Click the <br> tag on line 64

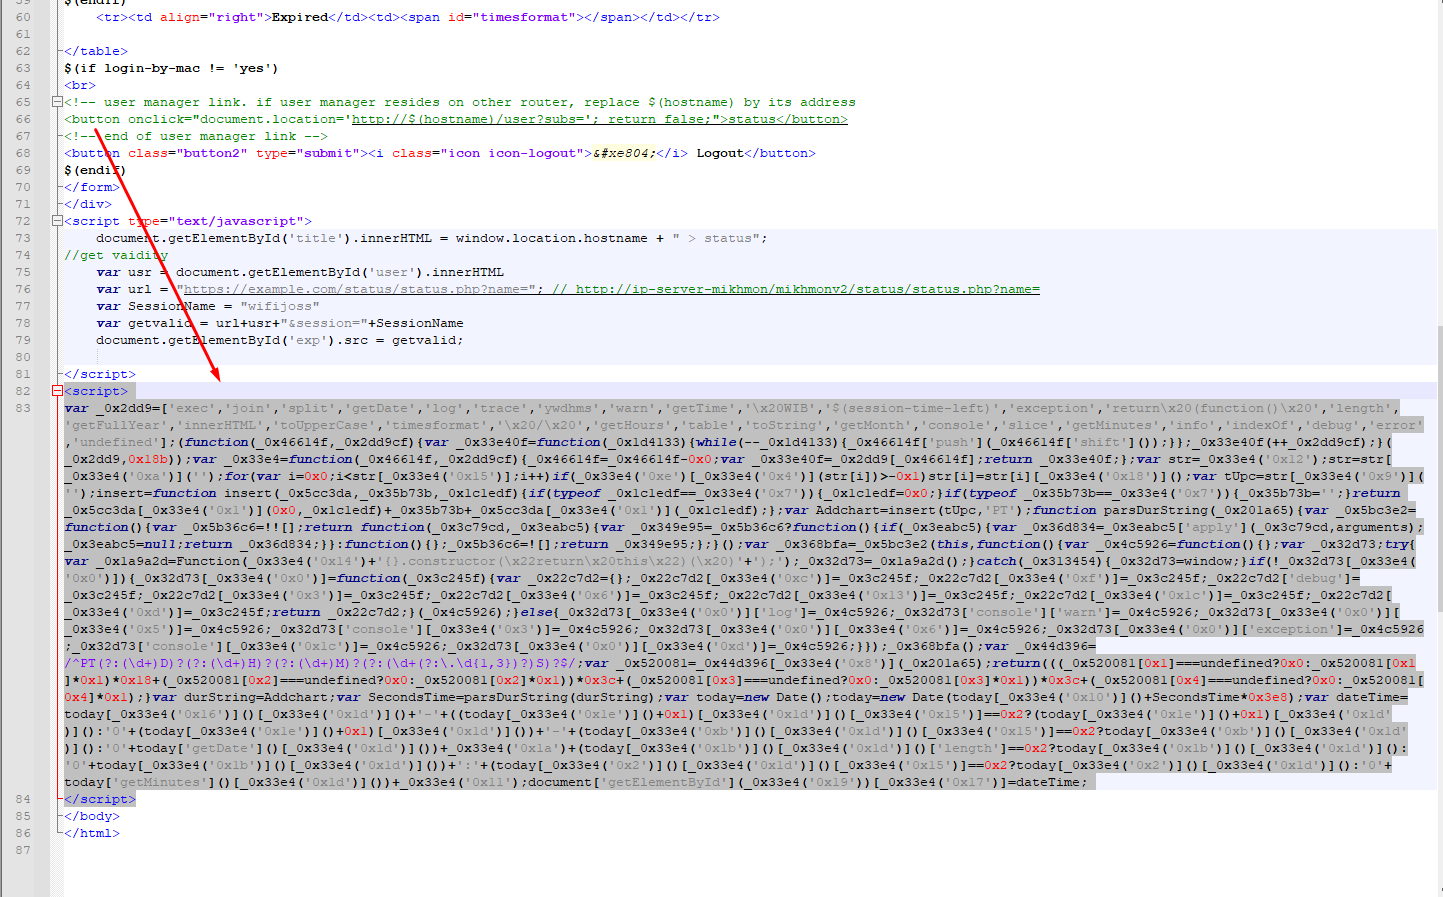click(80, 85)
